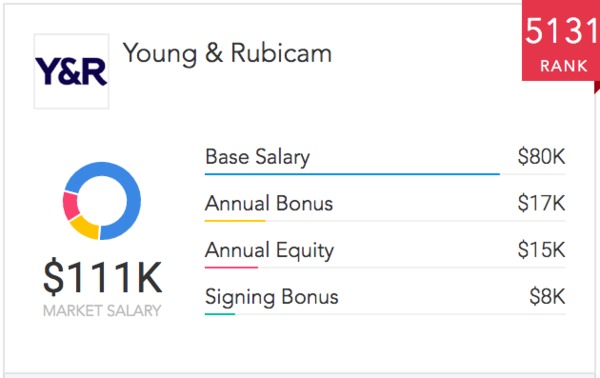Click the pink Annual Equity bar
The height and width of the screenshot is (378, 600).
(231, 267)
